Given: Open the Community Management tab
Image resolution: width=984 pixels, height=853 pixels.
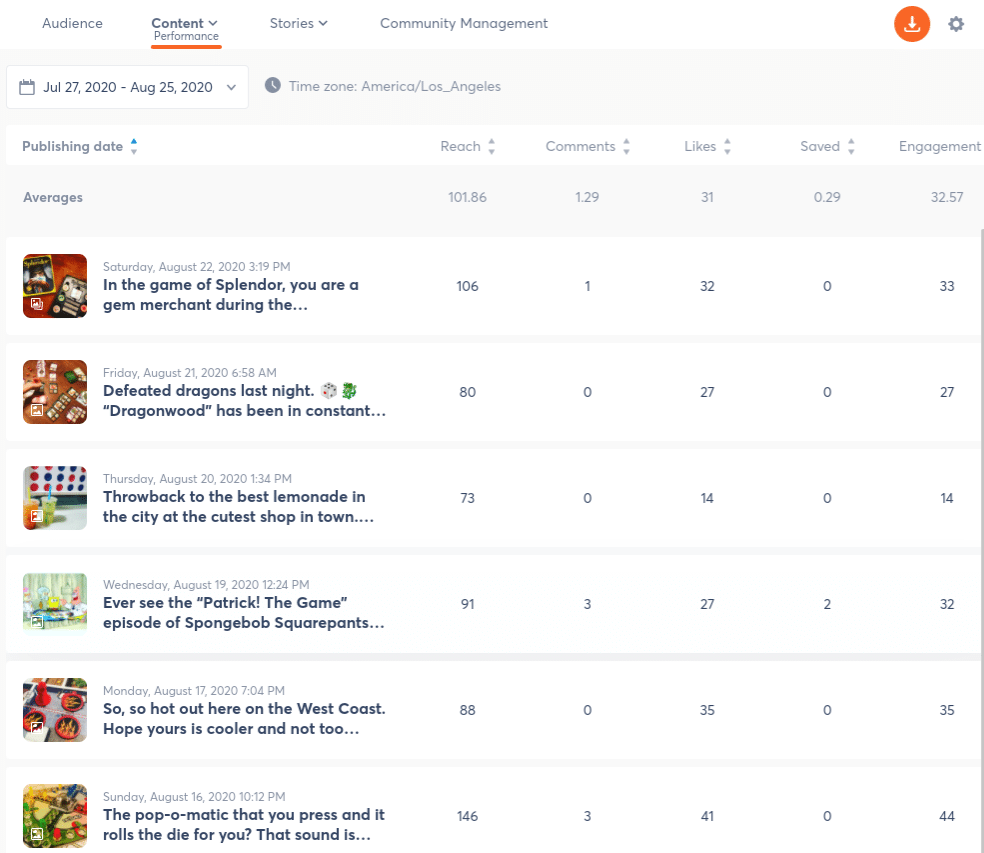Looking at the screenshot, I should coord(463,23).
